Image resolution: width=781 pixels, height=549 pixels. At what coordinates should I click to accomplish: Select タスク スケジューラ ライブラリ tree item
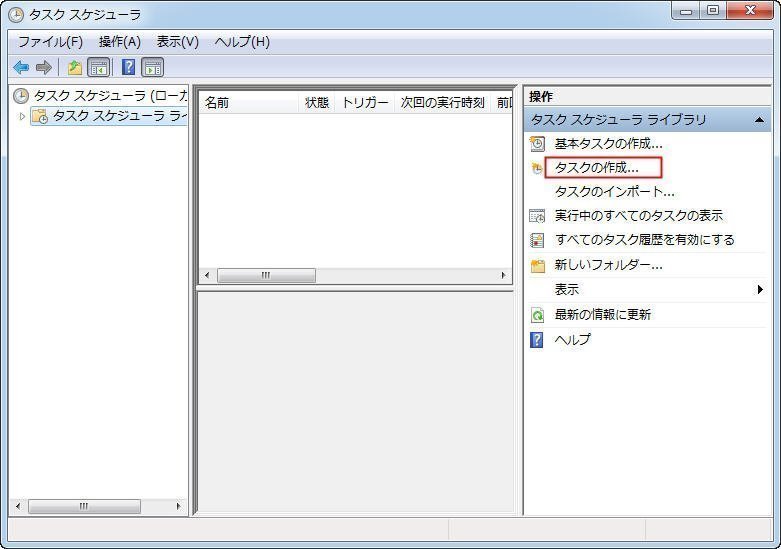(120, 116)
